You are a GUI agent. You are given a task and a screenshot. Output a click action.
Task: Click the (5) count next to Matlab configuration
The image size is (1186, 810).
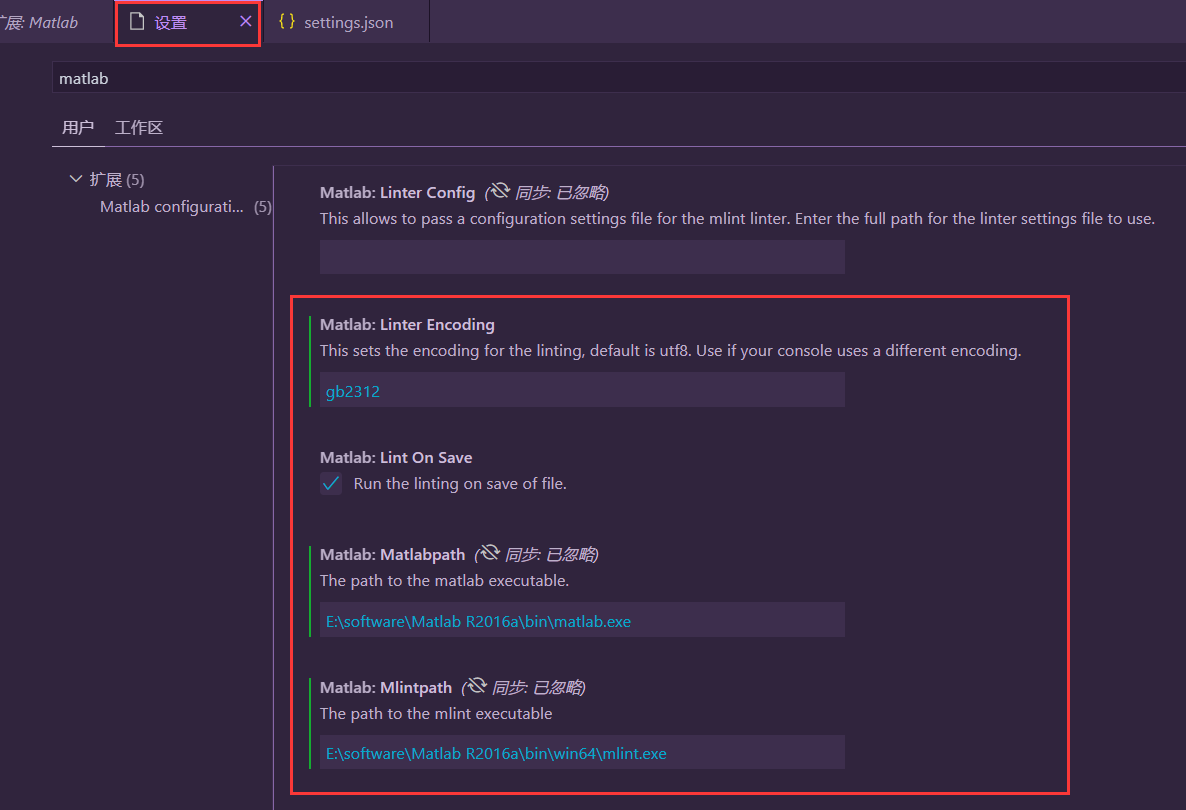(262, 206)
